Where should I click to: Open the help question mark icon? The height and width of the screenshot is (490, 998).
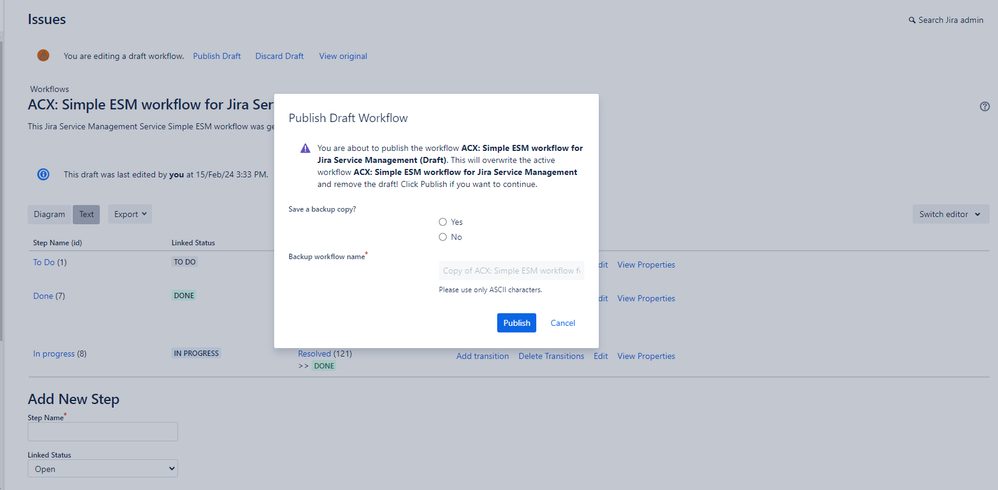pyautogui.click(x=985, y=106)
